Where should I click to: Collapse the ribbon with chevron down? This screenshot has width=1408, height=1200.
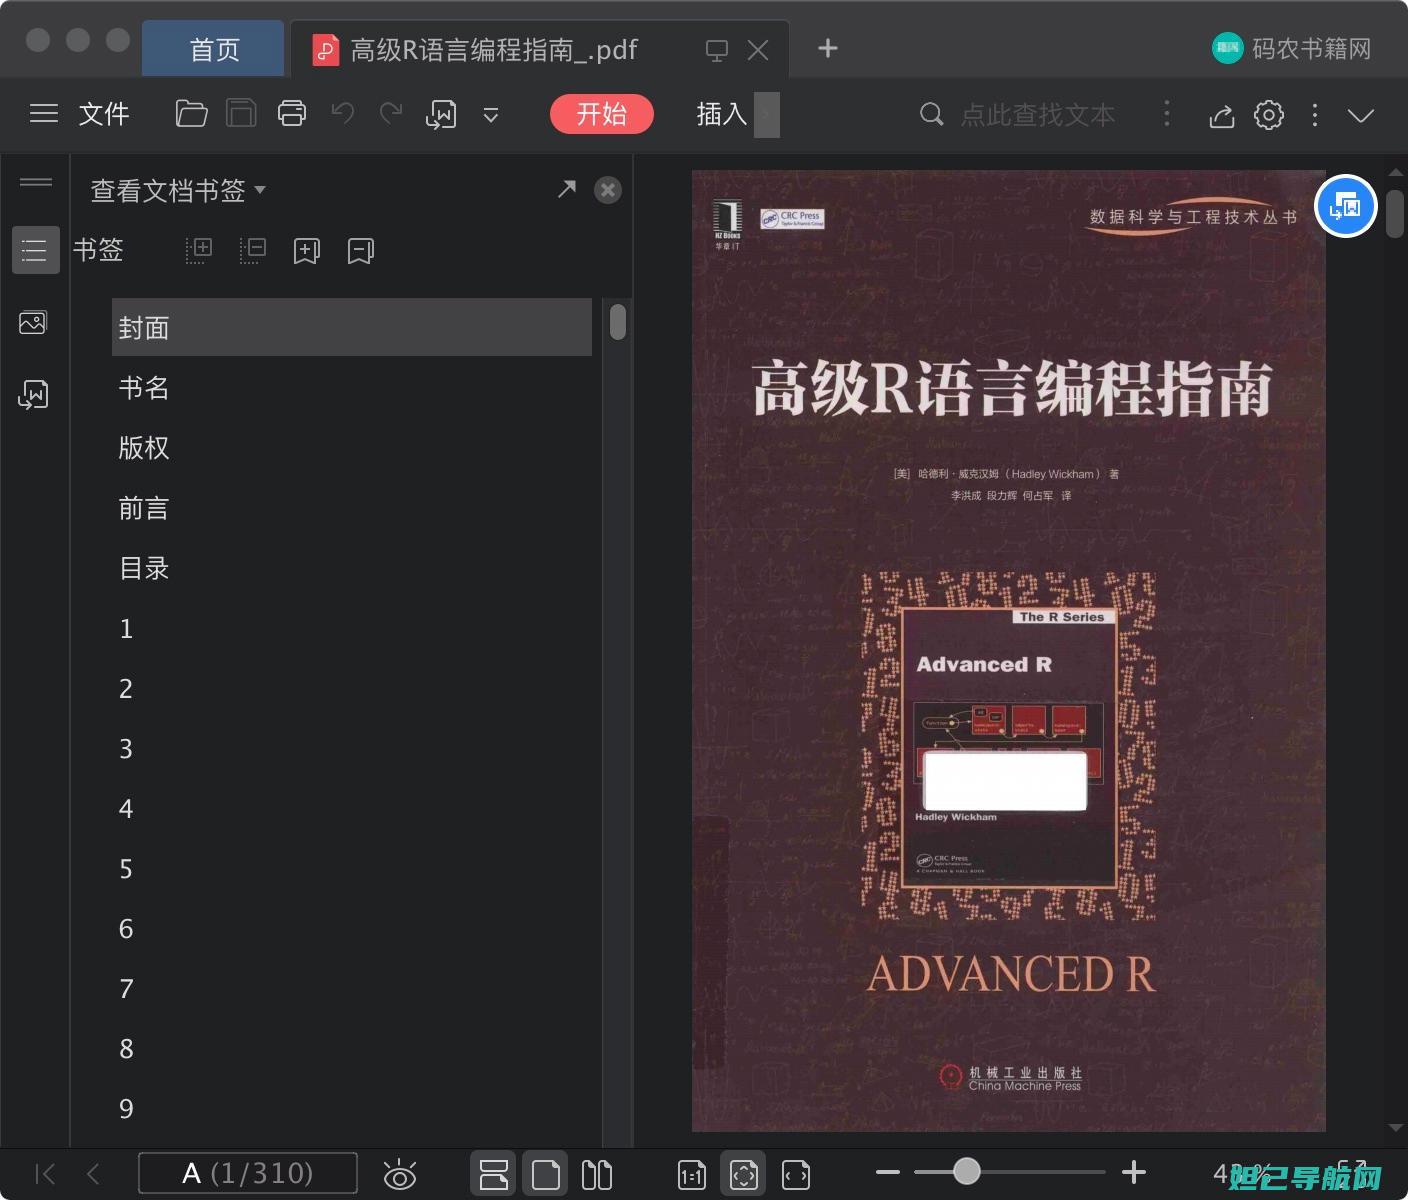pyautogui.click(x=1361, y=115)
